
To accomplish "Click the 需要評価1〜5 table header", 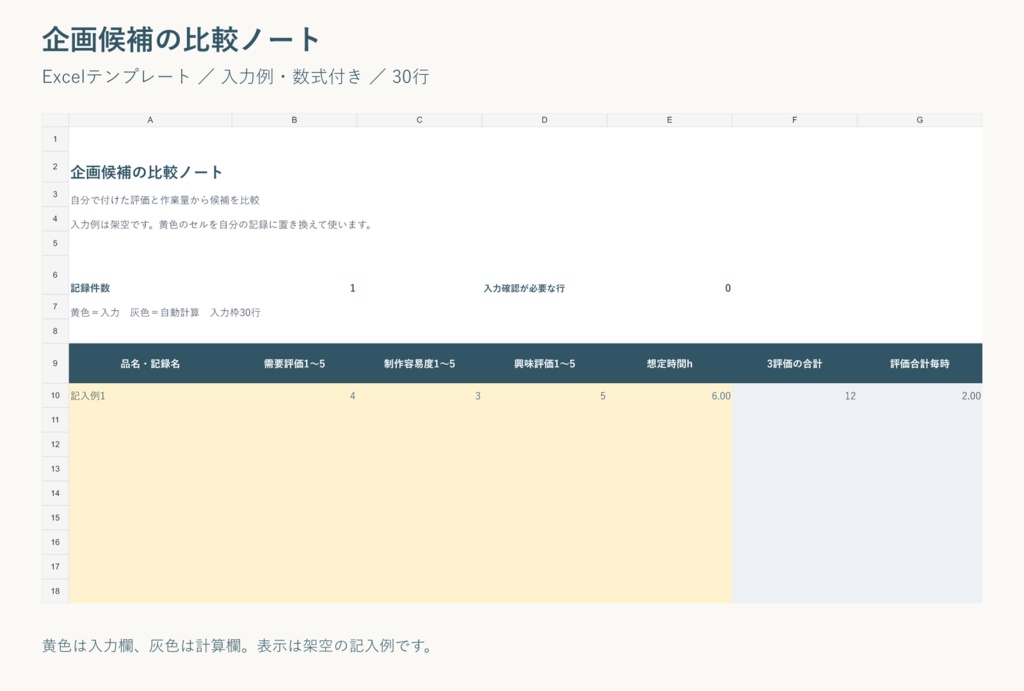I will tap(295, 364).
